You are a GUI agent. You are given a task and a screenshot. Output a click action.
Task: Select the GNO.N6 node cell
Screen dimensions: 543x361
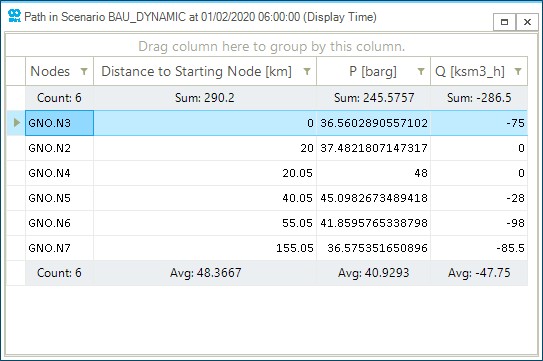click(x=59, y=223)
